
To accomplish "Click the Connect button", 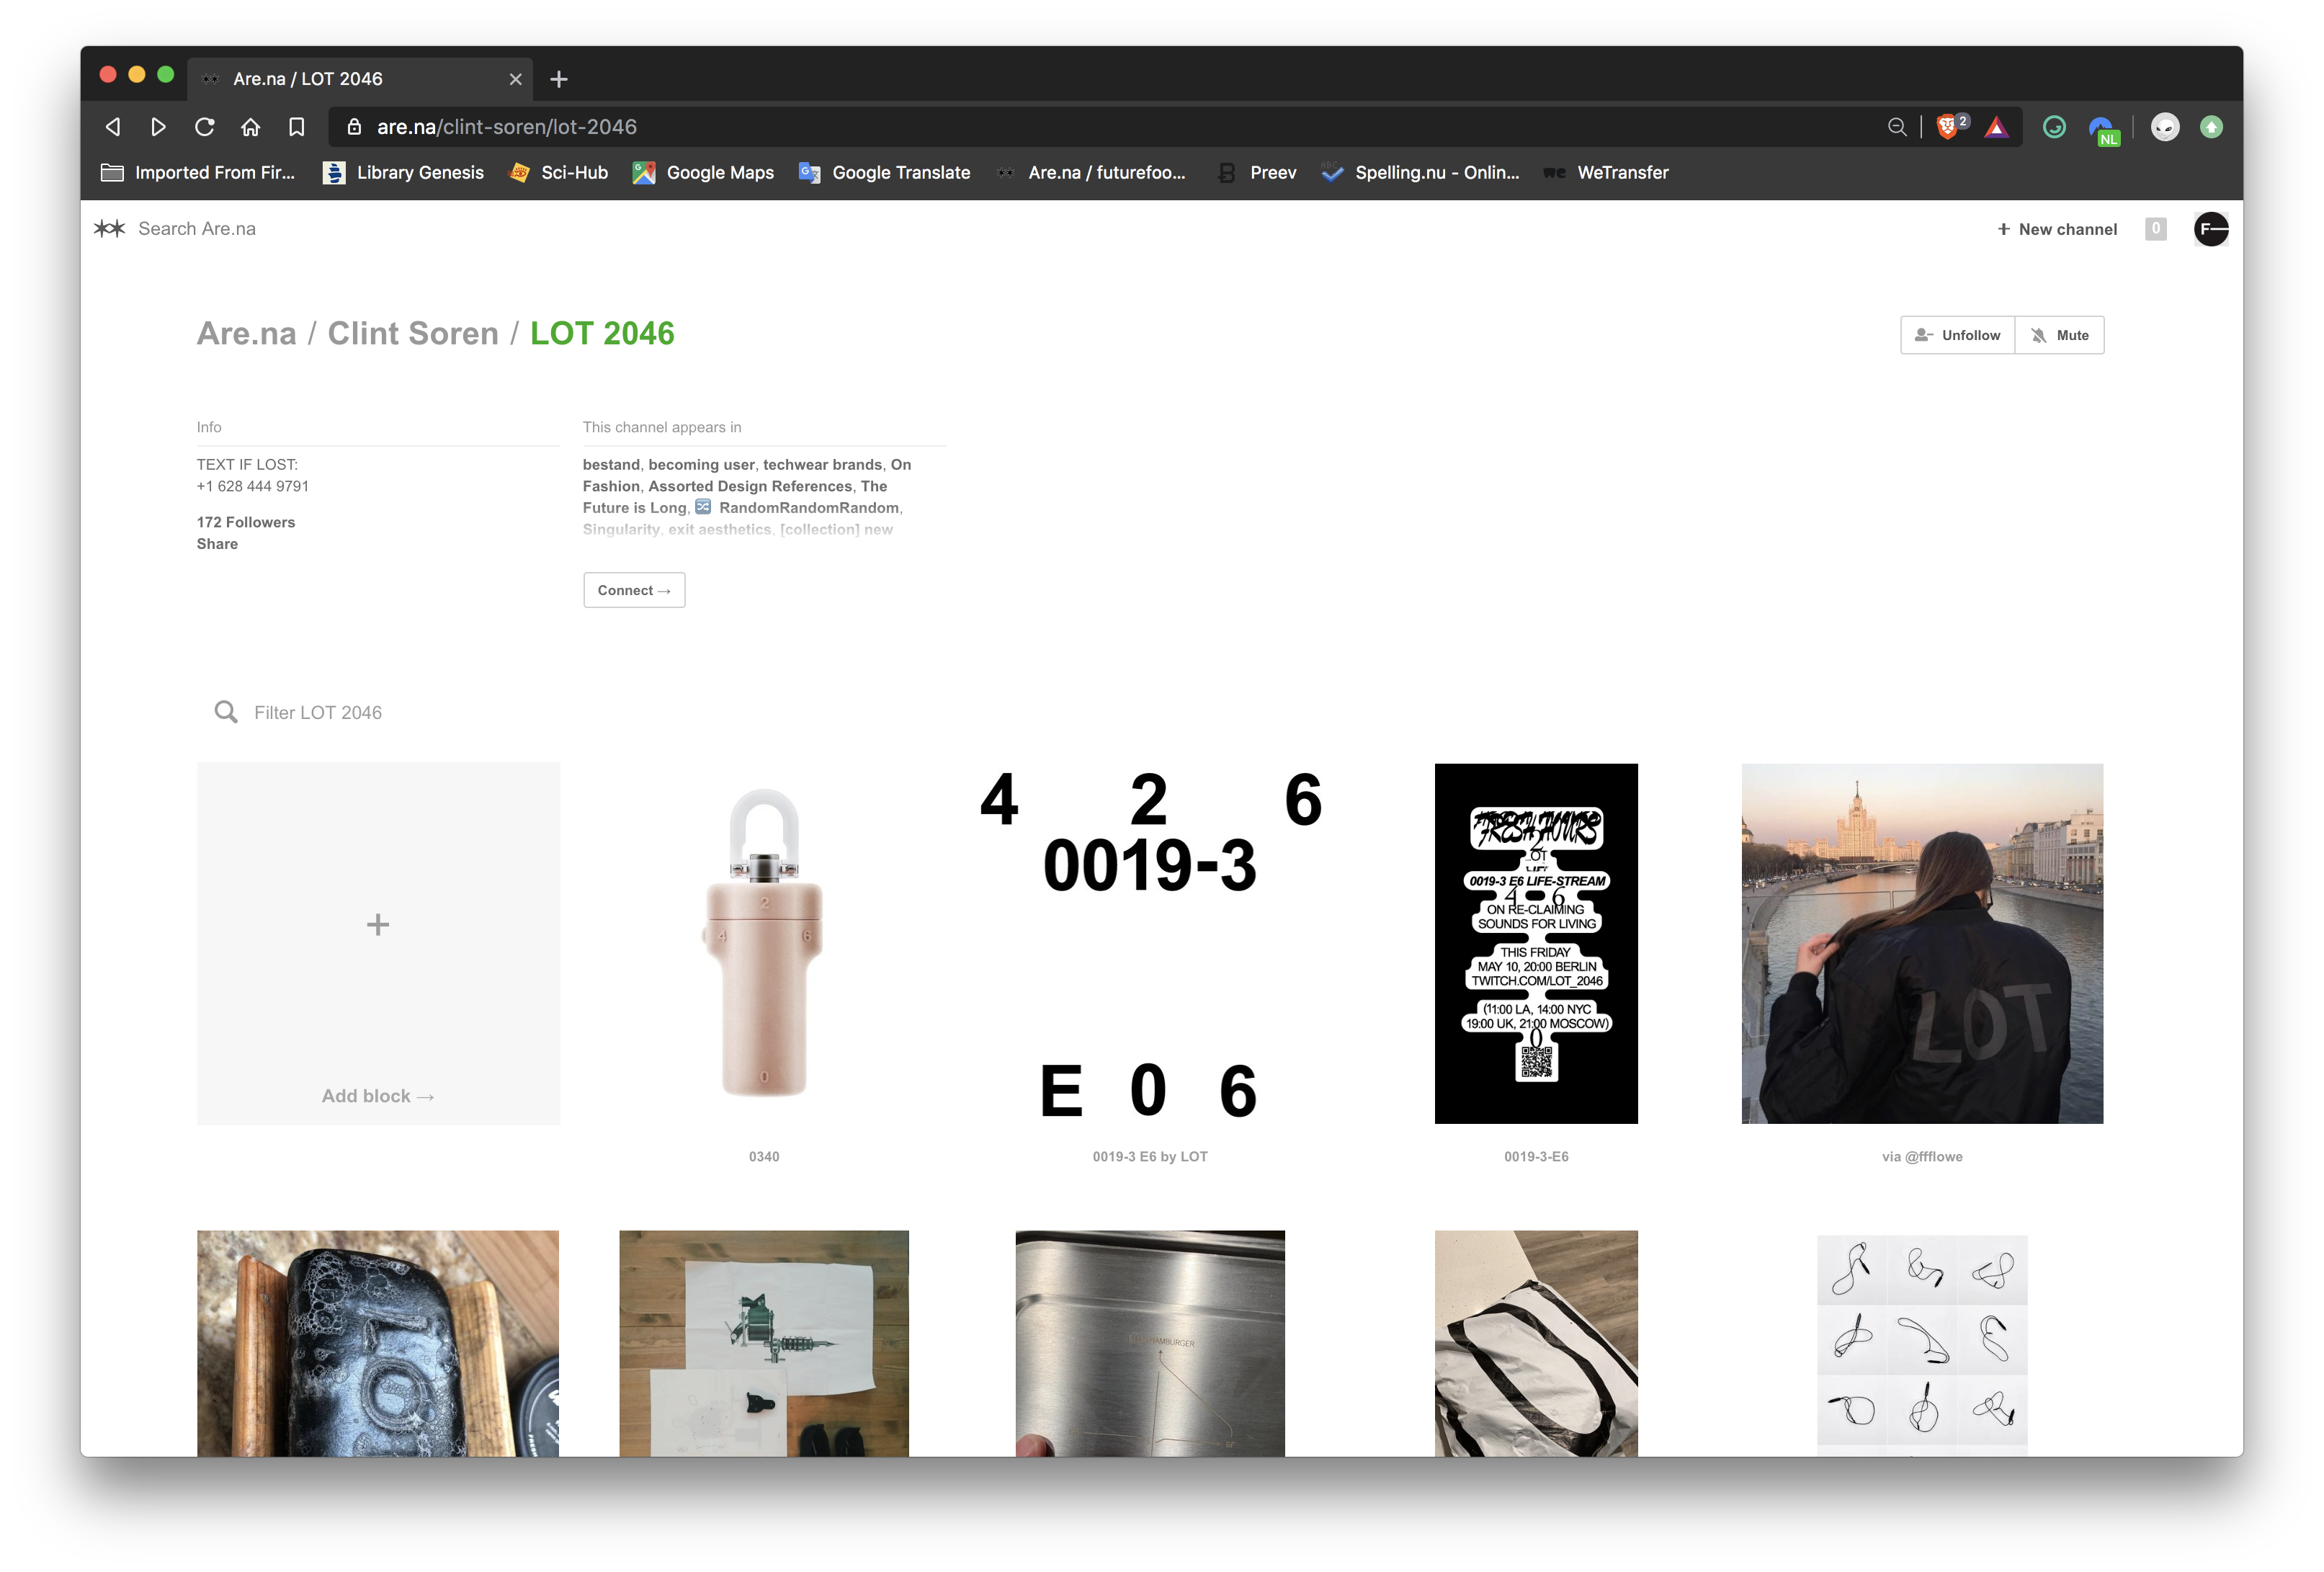I will (x=634, y=590).
